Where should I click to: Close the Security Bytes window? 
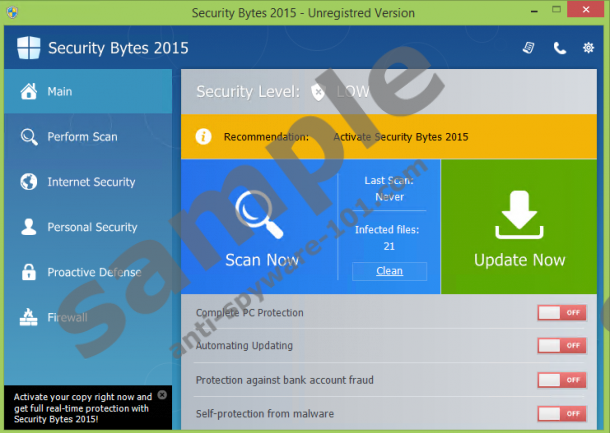[586, 9]
